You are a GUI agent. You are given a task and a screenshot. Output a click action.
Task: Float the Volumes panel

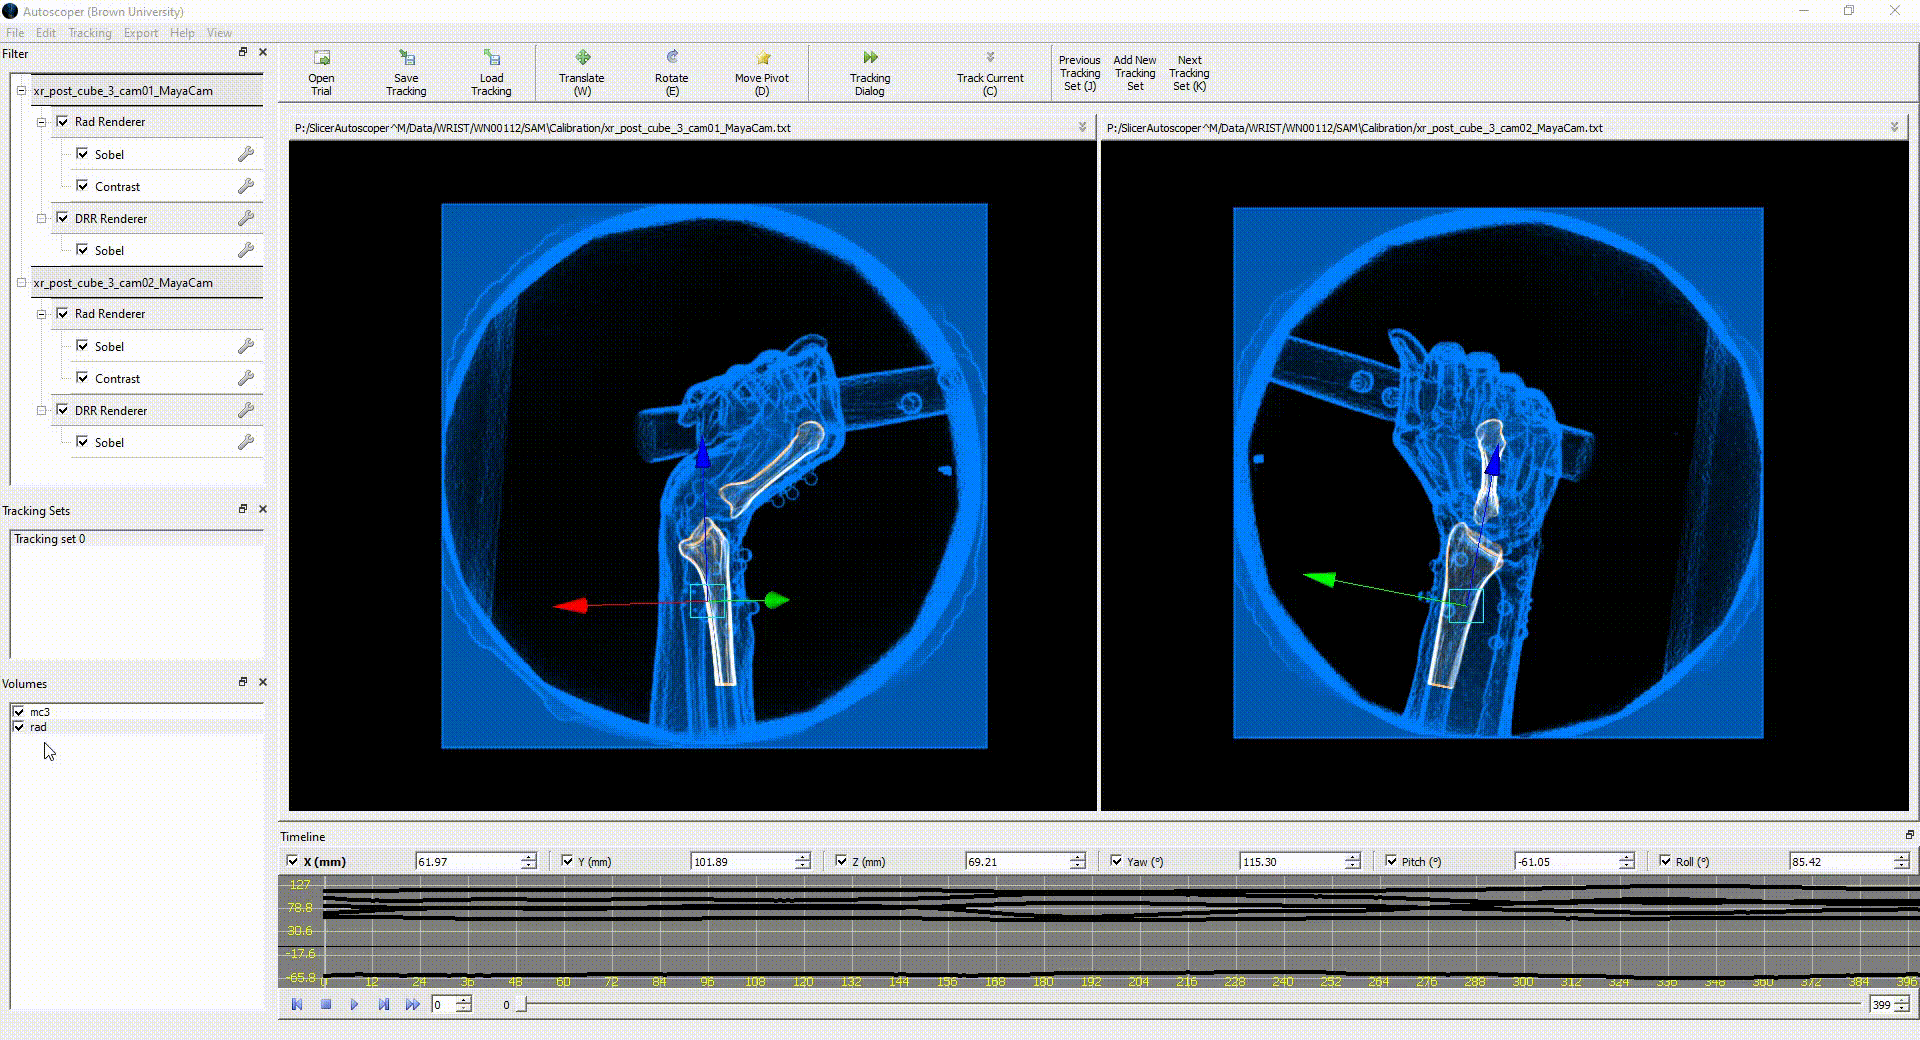[242, 682]
